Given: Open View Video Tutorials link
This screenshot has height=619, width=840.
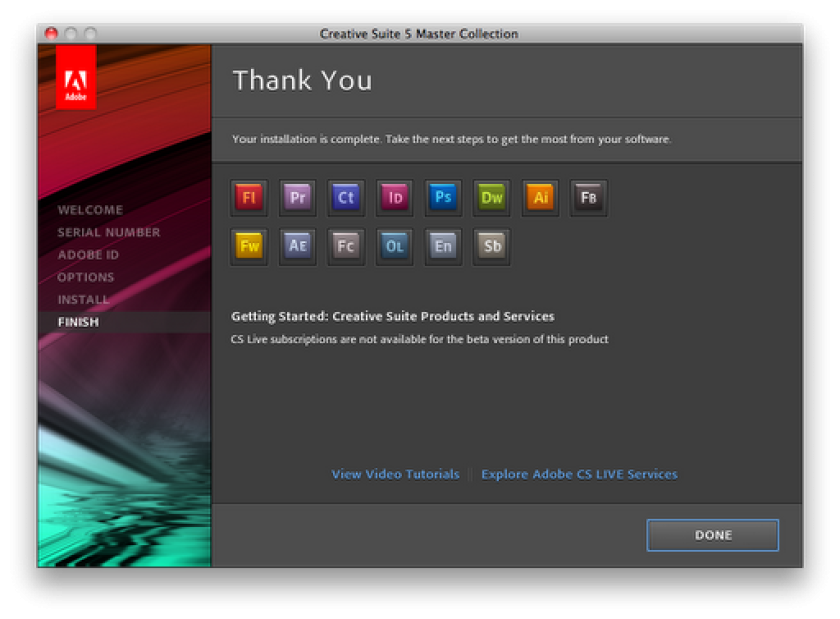Looking at the screenshot, I should point(395,474).
